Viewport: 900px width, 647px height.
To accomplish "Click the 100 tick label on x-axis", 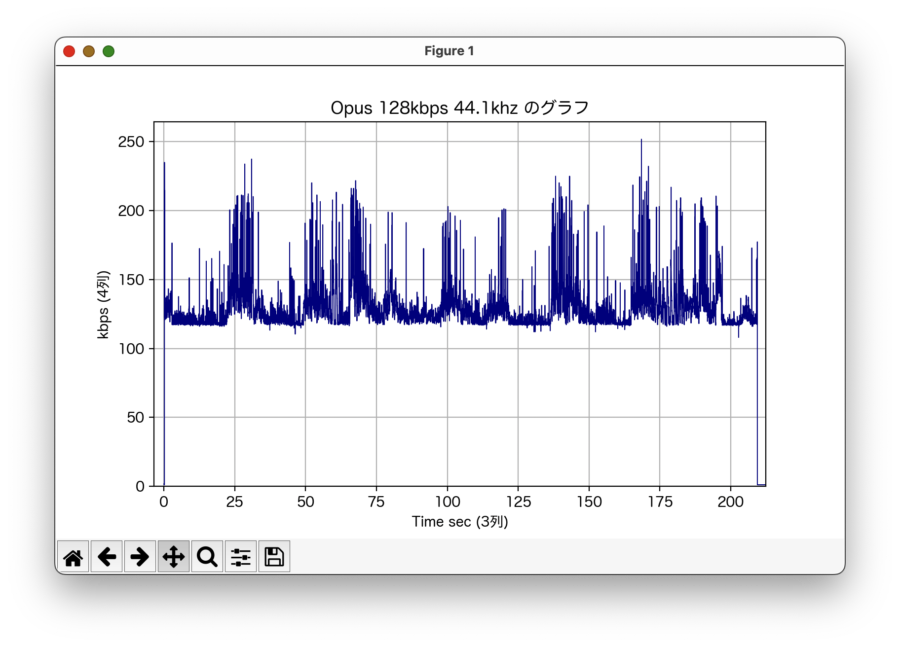I will [447, 501].
